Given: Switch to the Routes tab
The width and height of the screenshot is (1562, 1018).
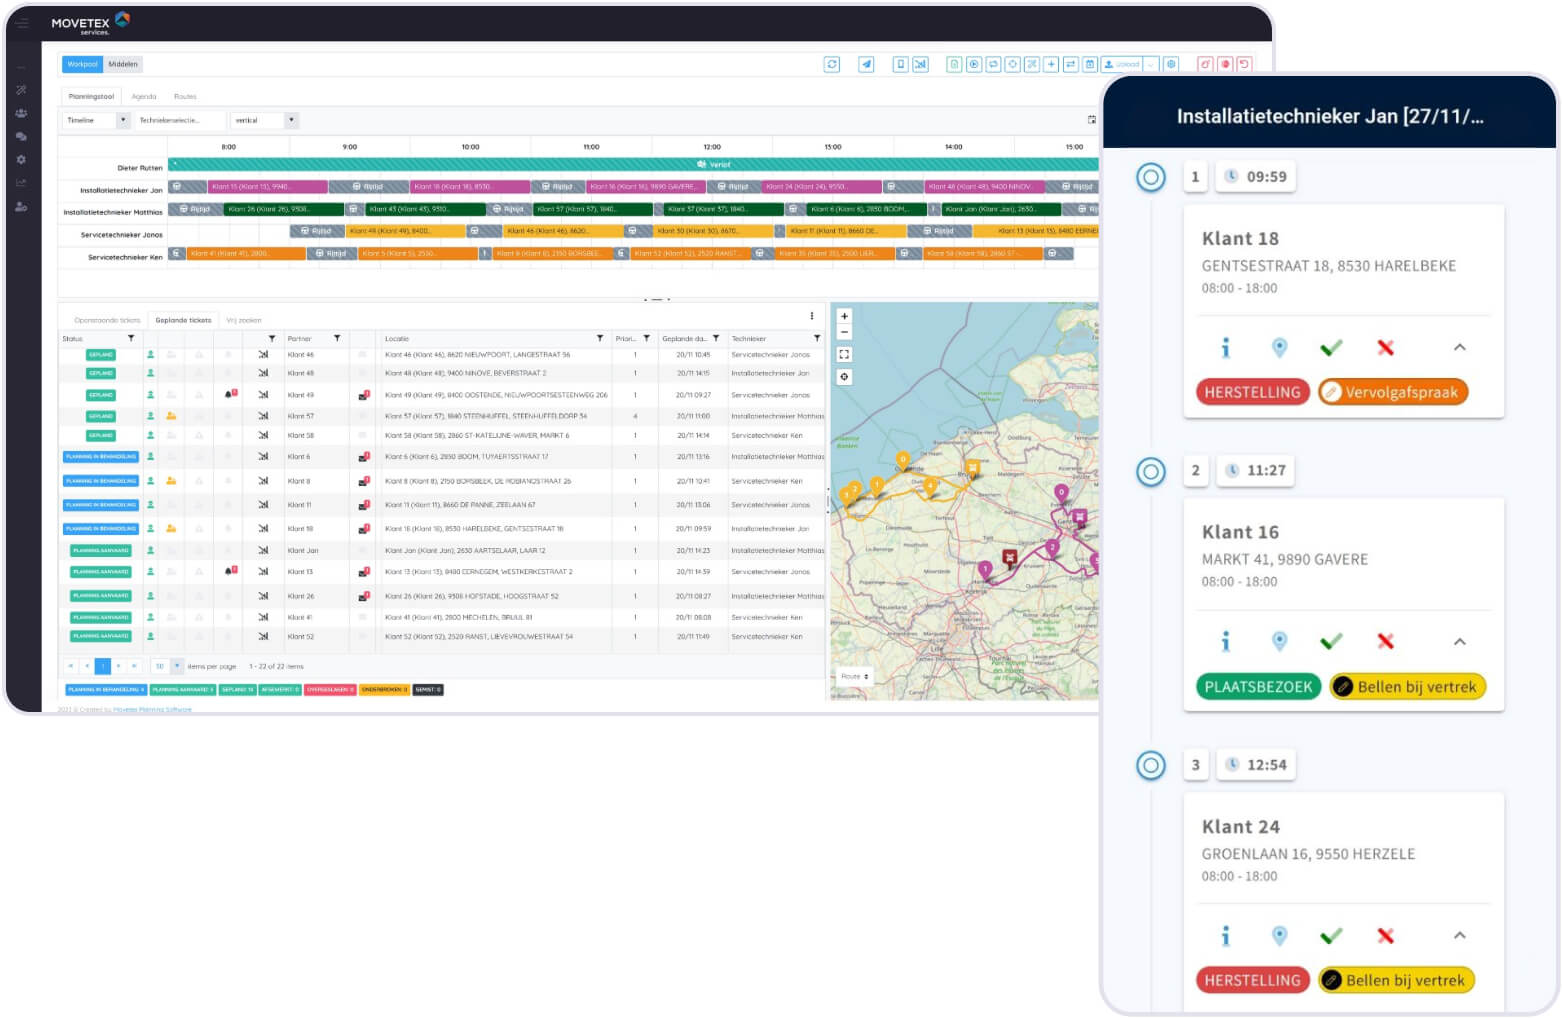Looking at the screenshot, I should click(185, 97).
